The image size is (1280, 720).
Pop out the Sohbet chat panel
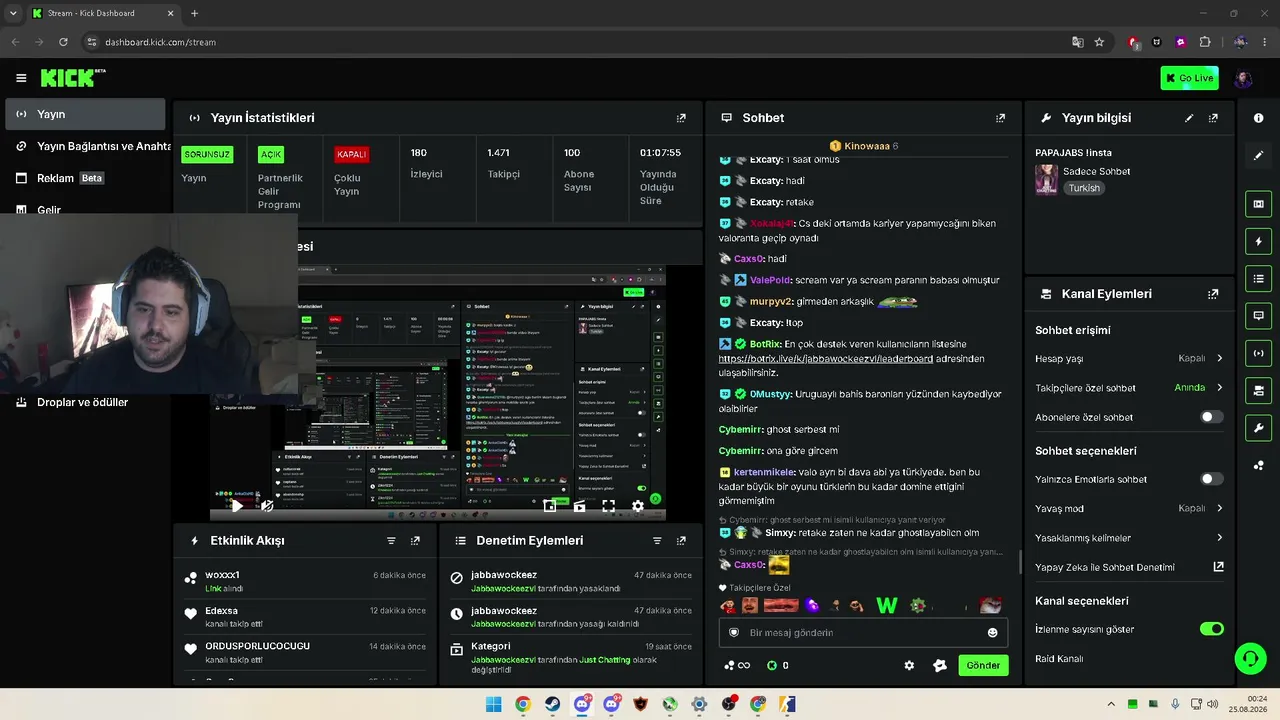coord(1000,118)
